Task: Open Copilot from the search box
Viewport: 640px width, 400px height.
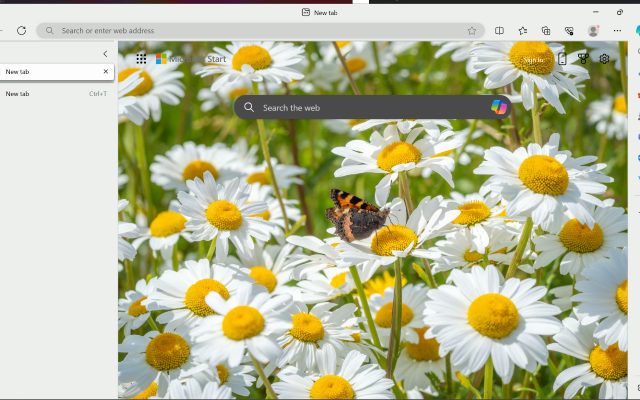Action: coord(498,107)
